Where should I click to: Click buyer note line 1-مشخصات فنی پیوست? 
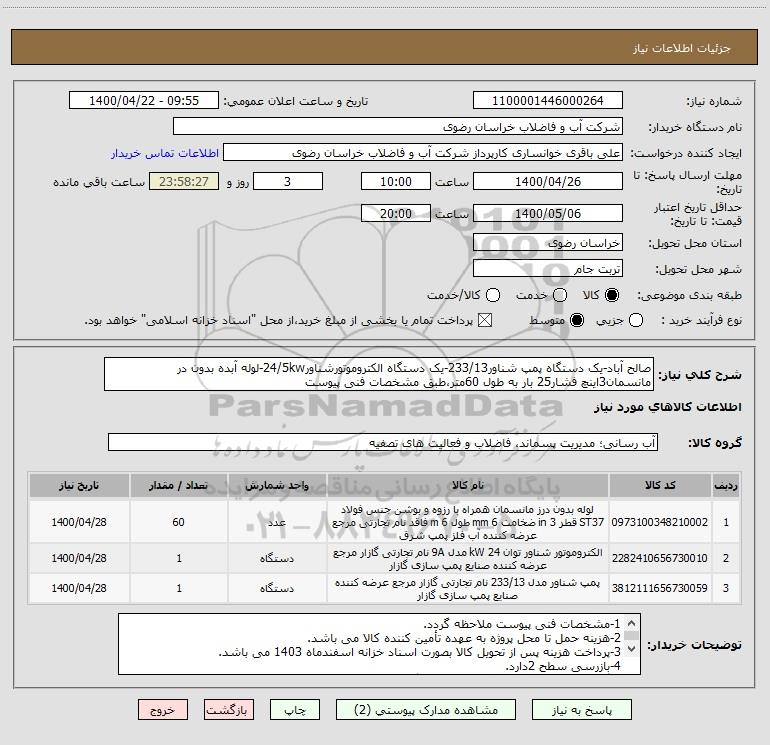click(x=522, y=624)
